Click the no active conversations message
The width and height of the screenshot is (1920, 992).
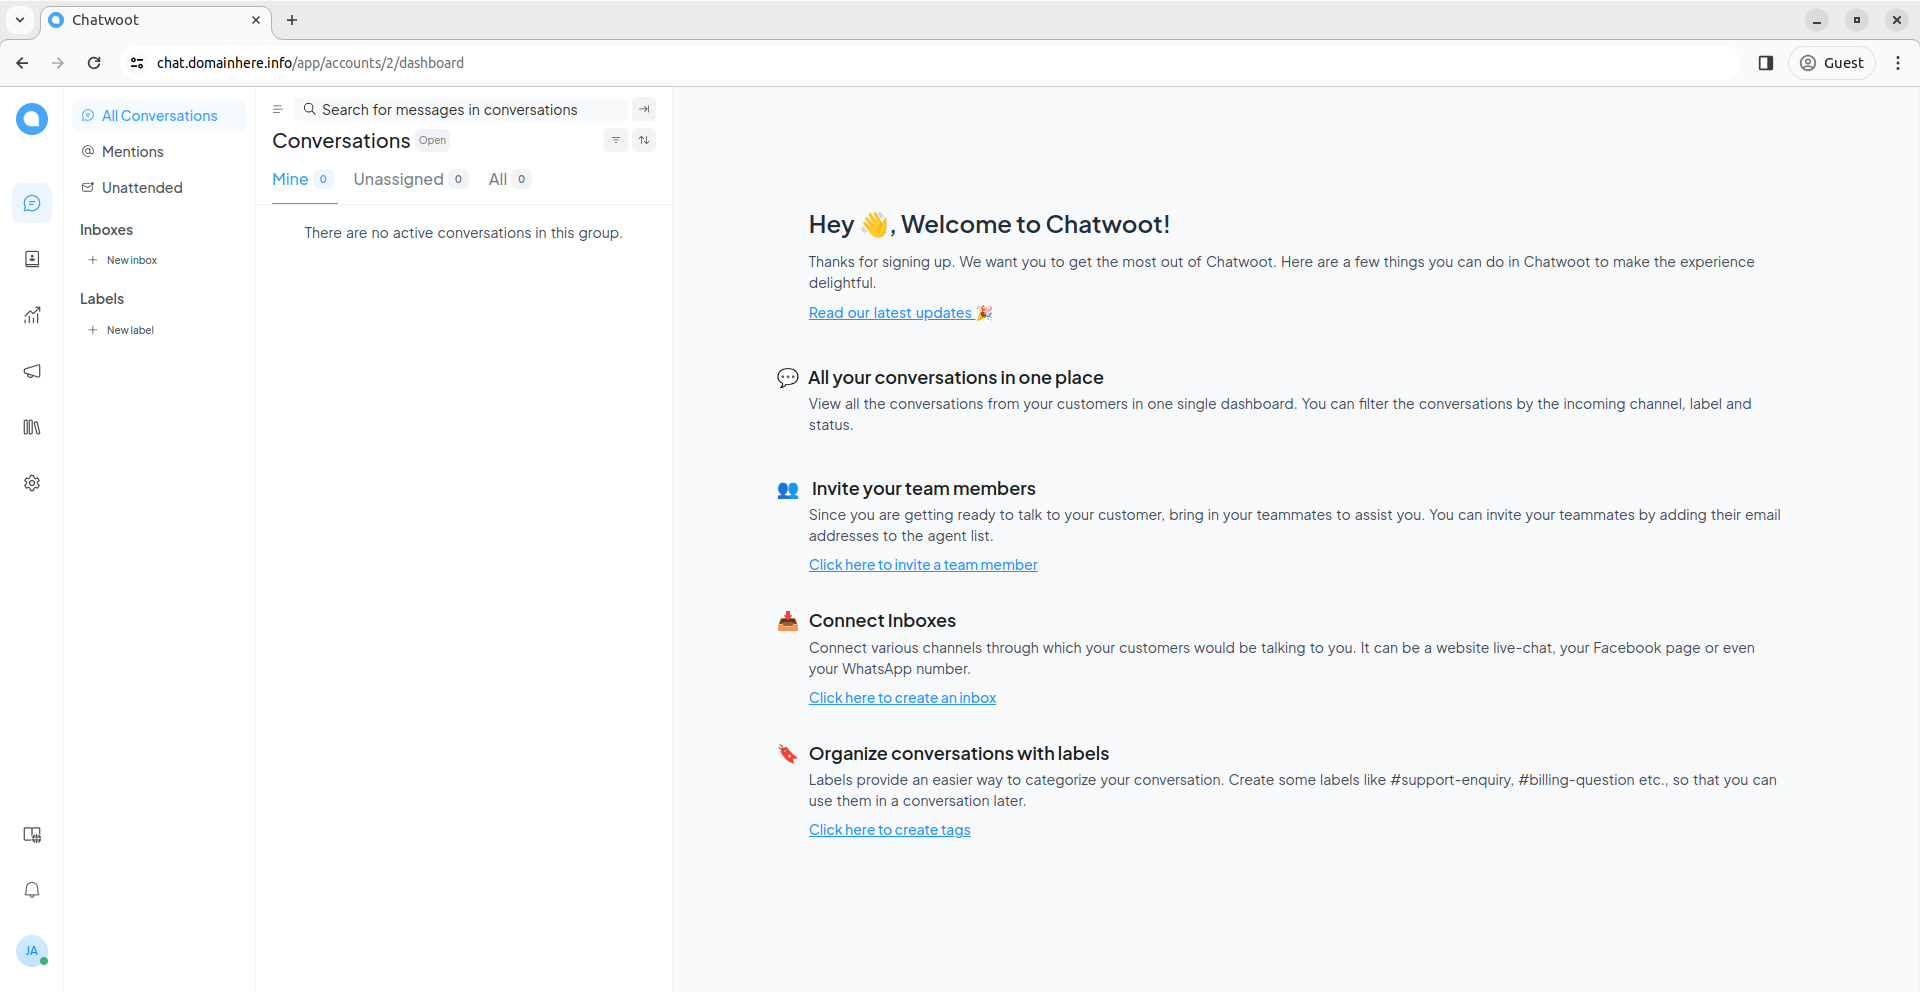pyautogui.click(x=463, y=233)
